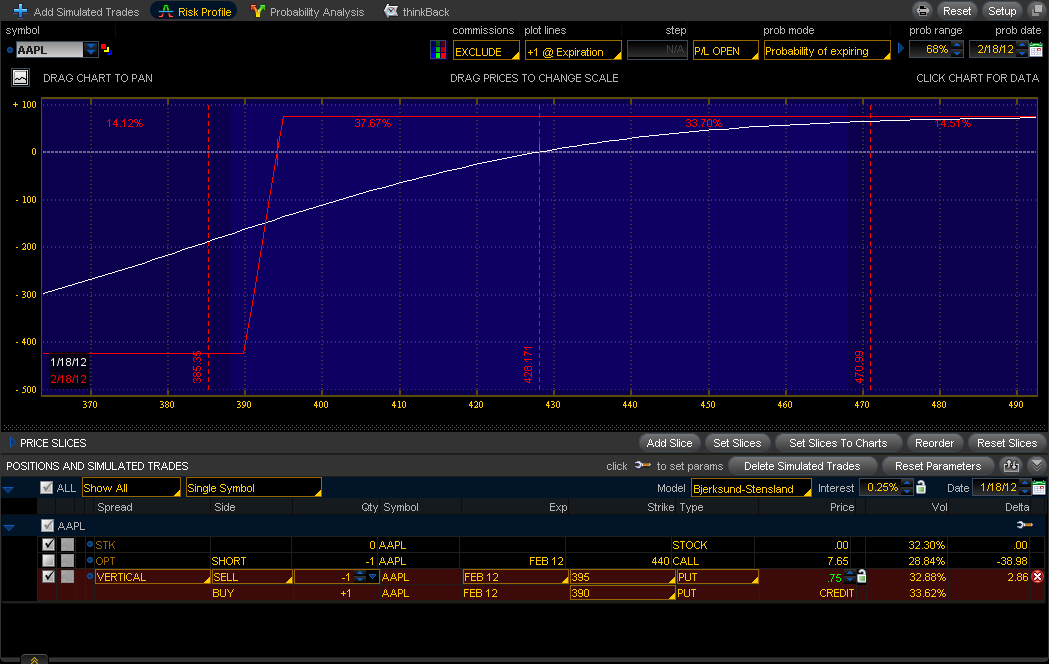
Task: Open the symbol dropdown arrow next to AAPL
Action: click(x=90, y=49)
